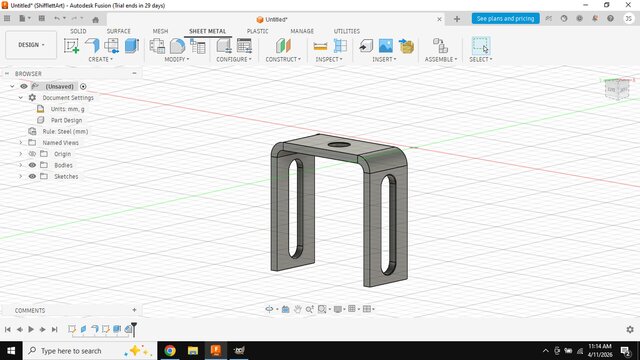Click See plans and pricing button
The image size is (640, 360).
coord(505,18)
